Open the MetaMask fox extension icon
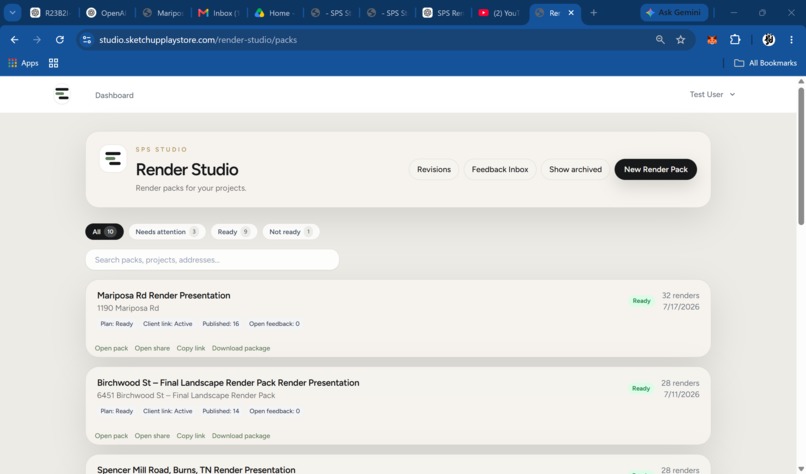The width and height of the screenshot is (806, 474). [x=712, y=40]
